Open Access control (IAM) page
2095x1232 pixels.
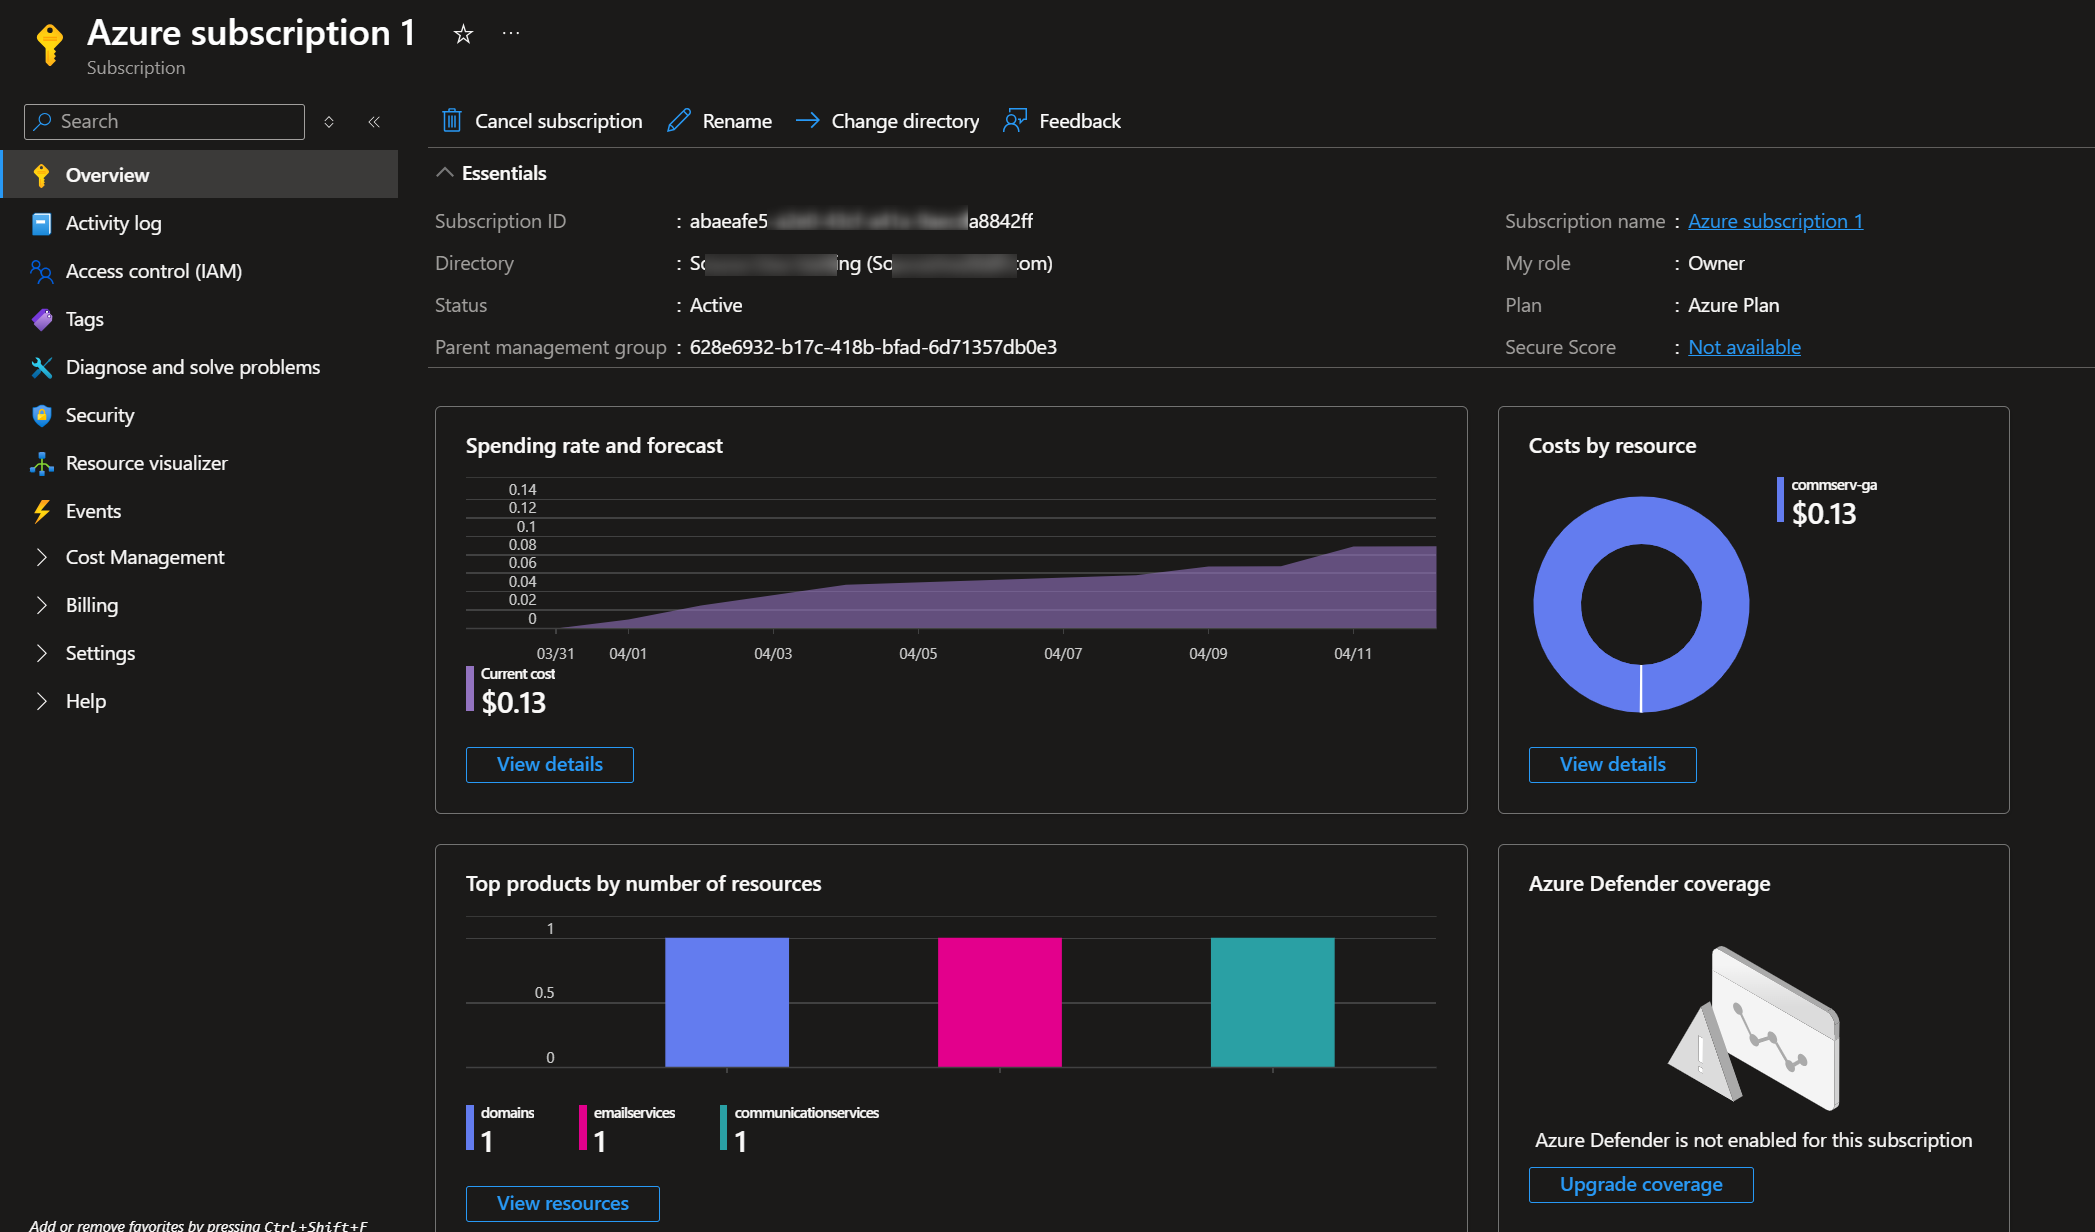pos(153,271)
